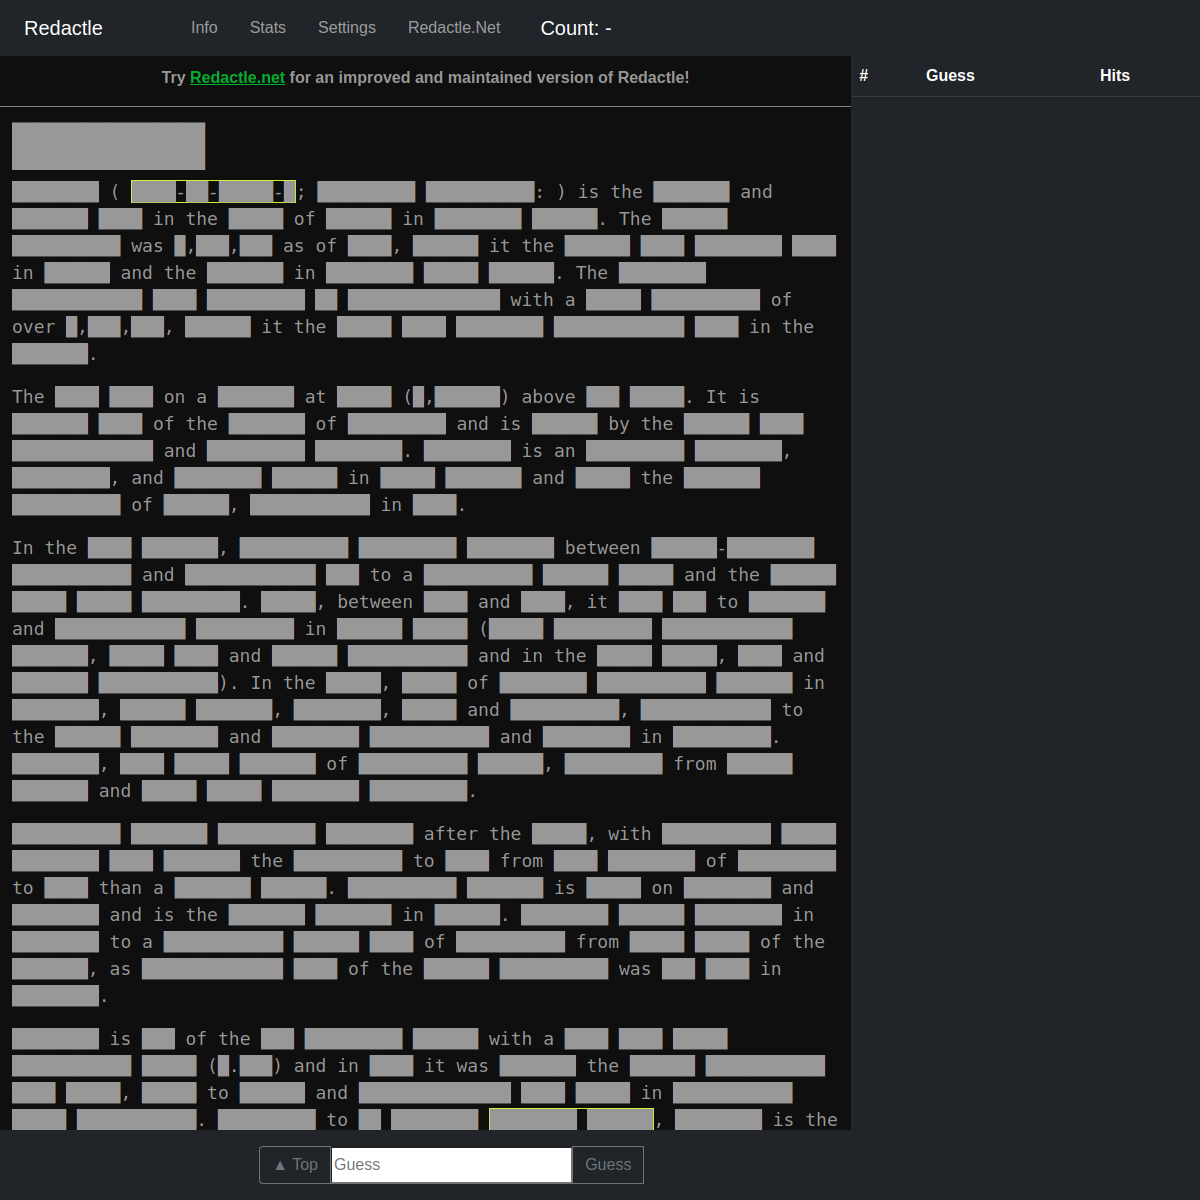Screen dimensions: 1200x1200
Task: Open the Info menu item
Action: click(x=204, y=28)
